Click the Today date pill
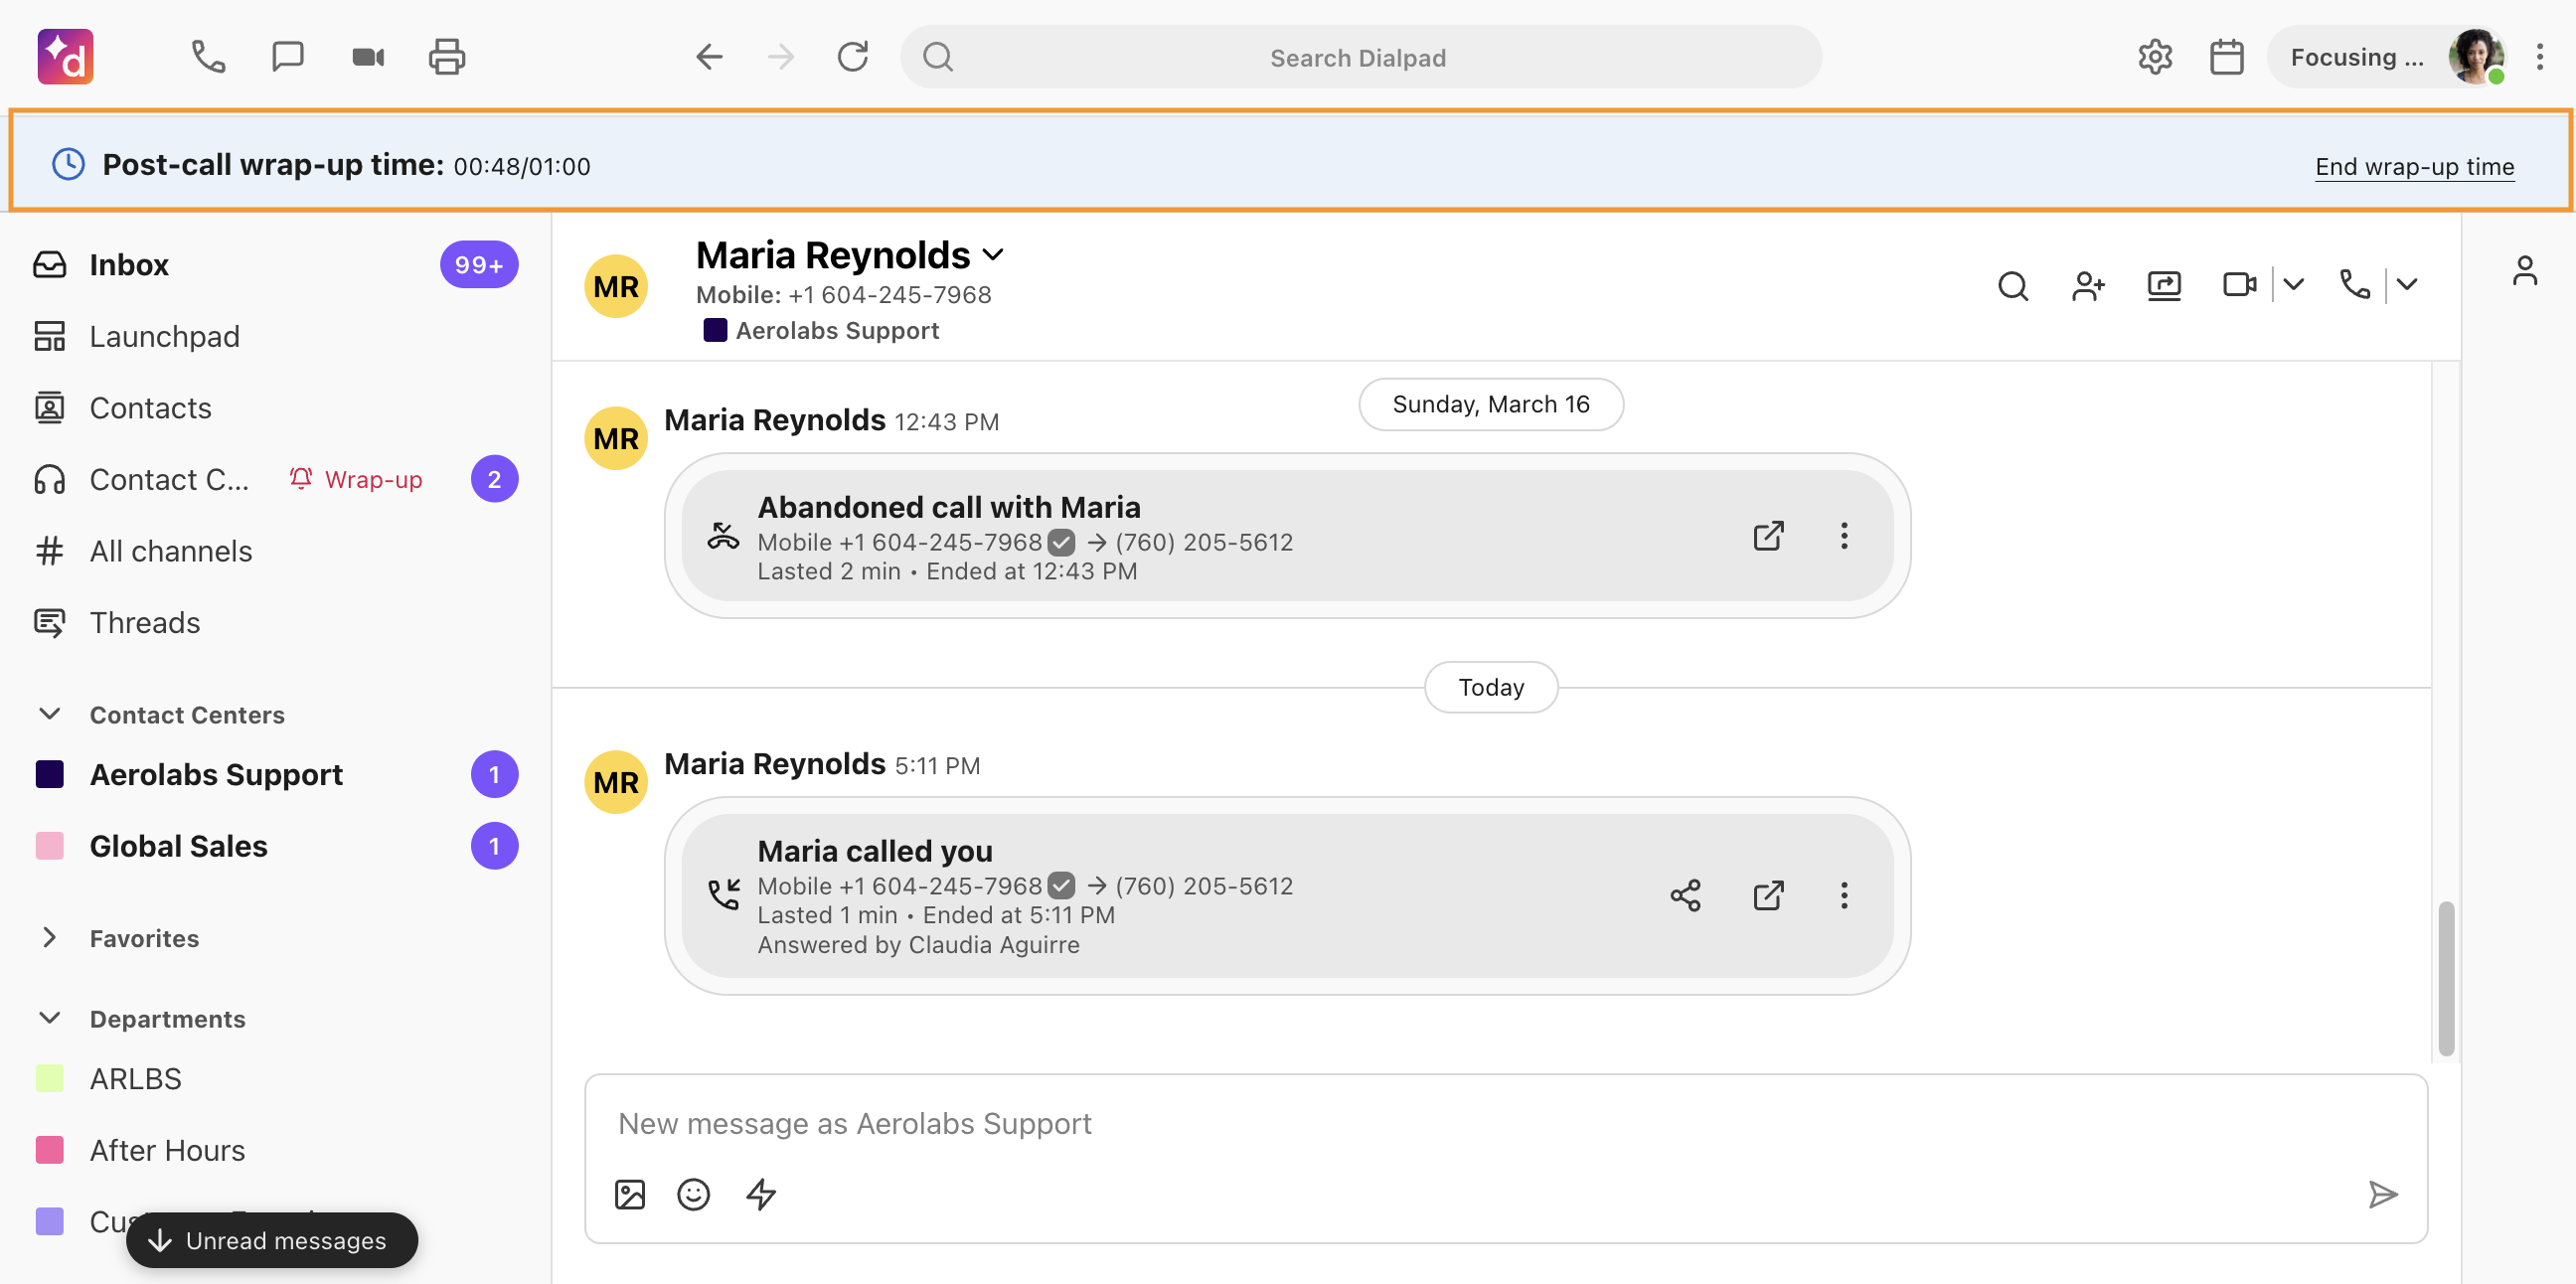This screenshot has height=1284, width=2576. pyautogui.click(x=1491, y=688)
